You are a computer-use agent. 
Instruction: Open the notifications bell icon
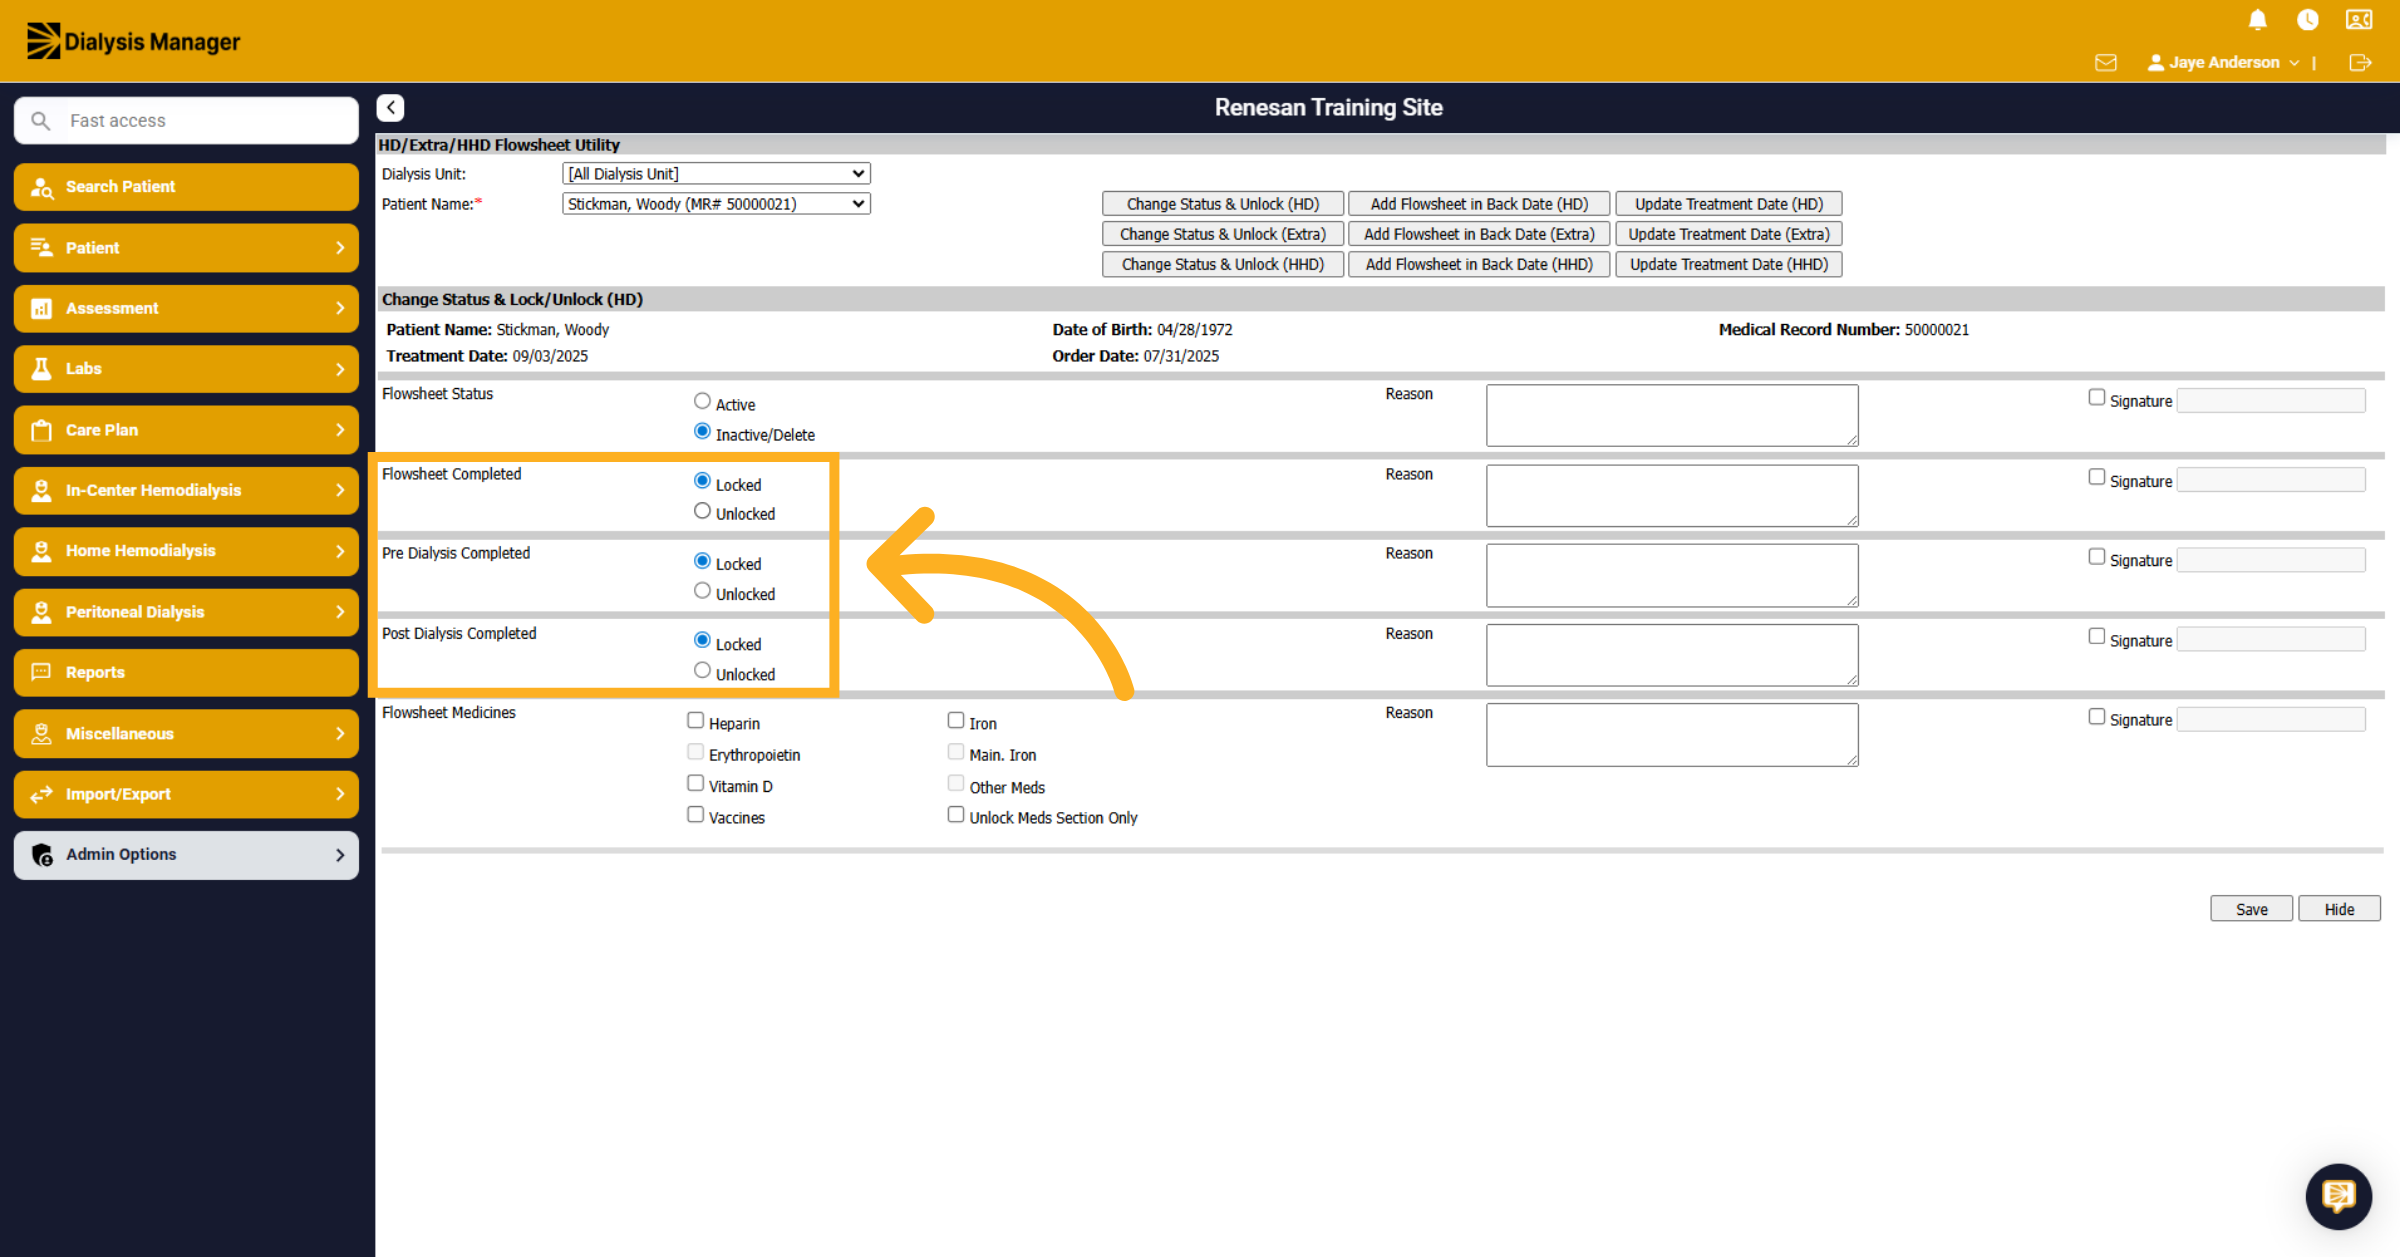pyautogui.click(x=2258, y=20)
